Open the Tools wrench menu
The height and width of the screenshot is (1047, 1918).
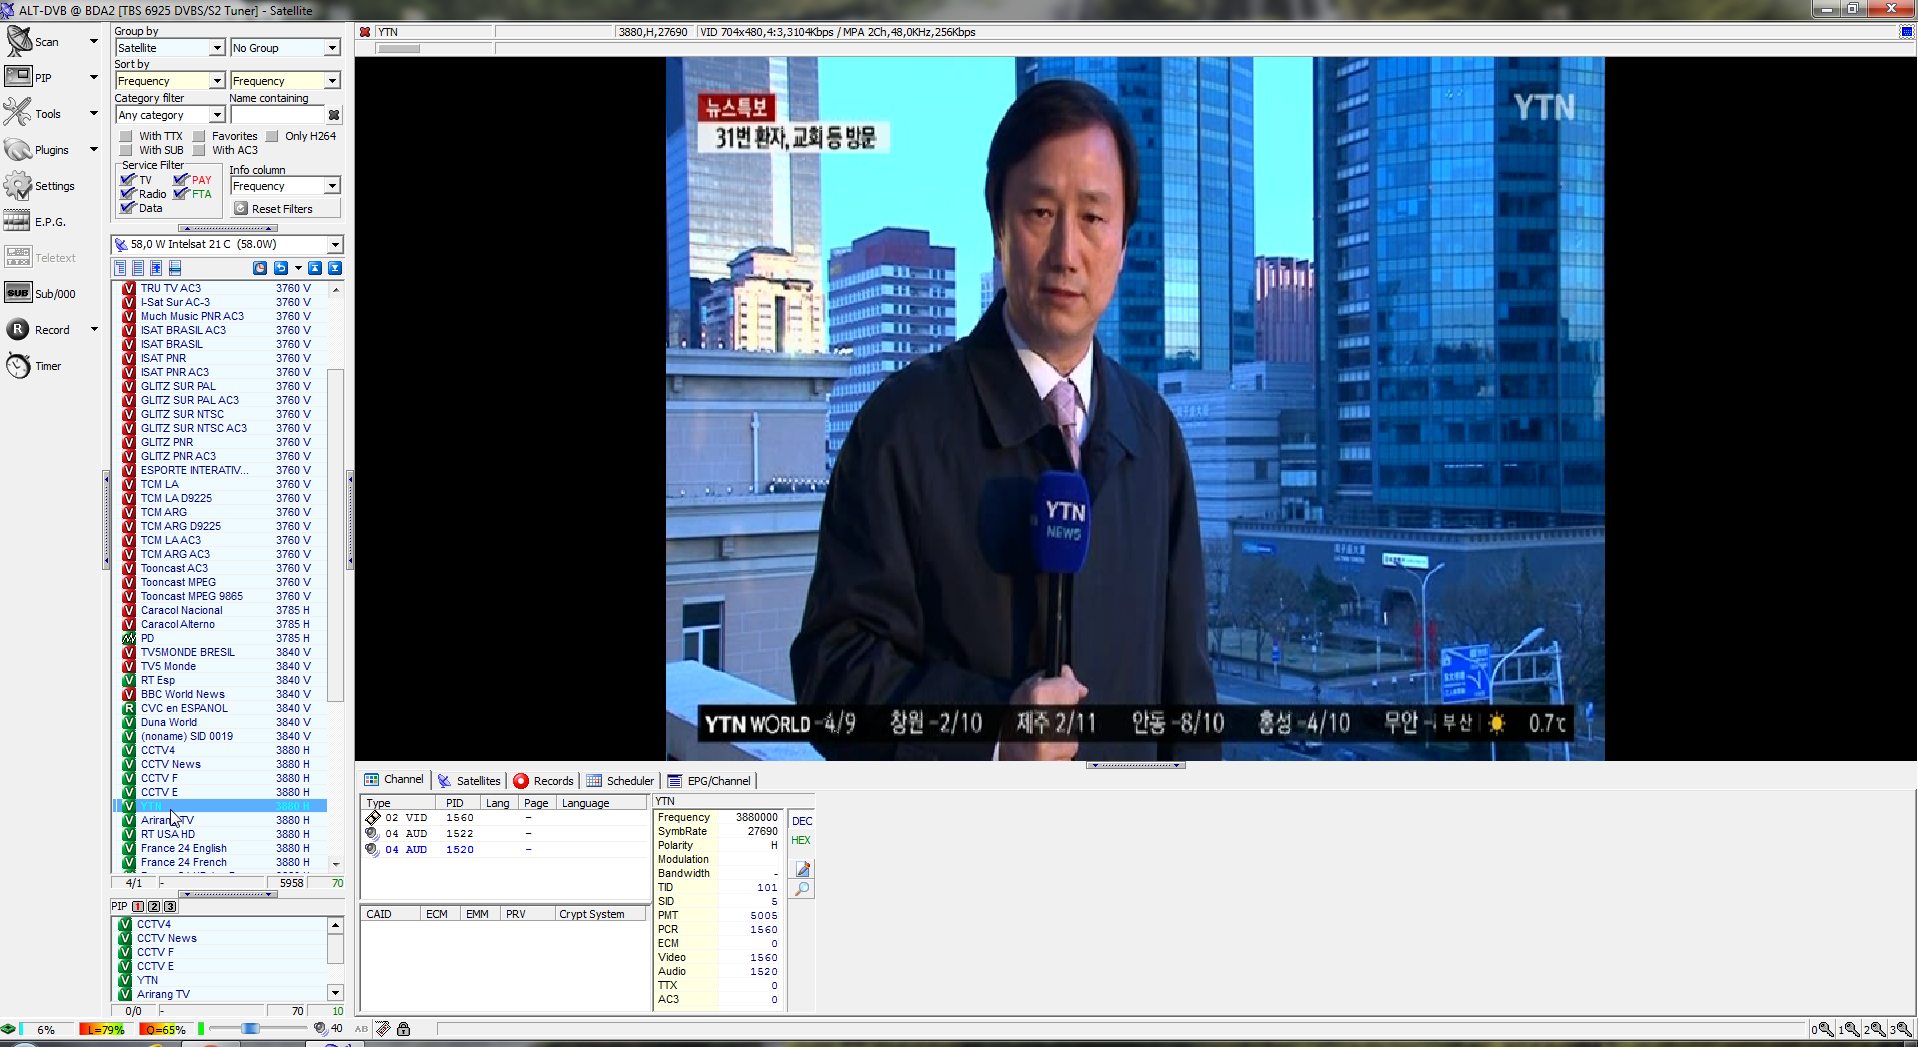click(x=33, y=113)
